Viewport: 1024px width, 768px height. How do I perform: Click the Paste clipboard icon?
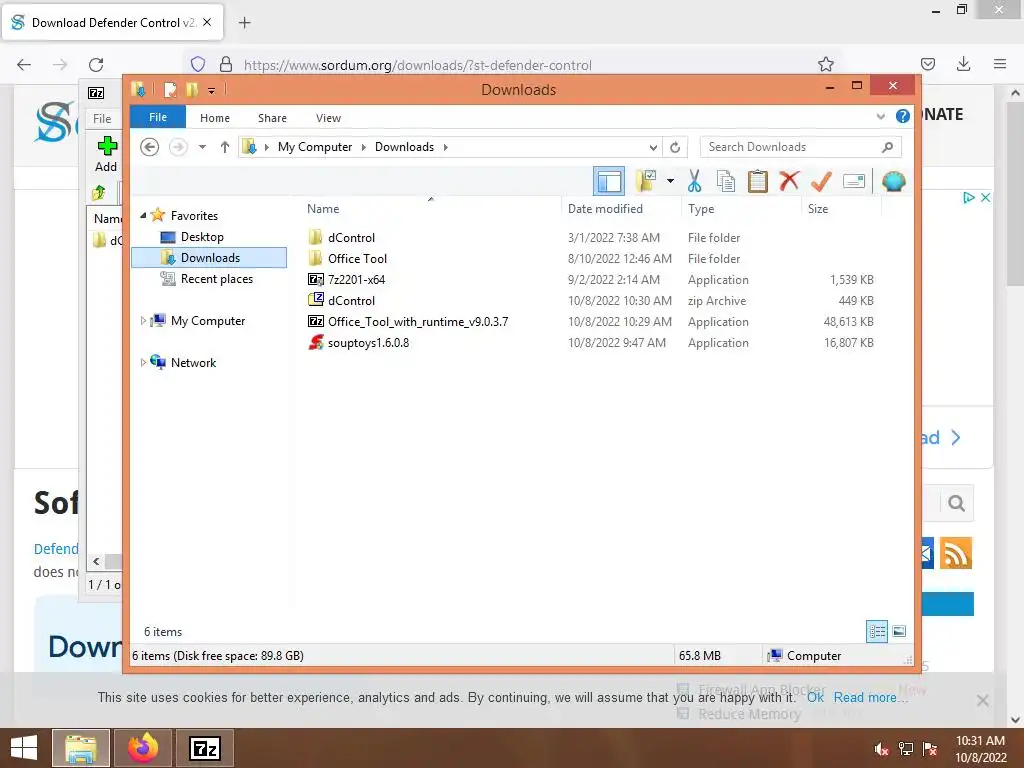(758, 181)
